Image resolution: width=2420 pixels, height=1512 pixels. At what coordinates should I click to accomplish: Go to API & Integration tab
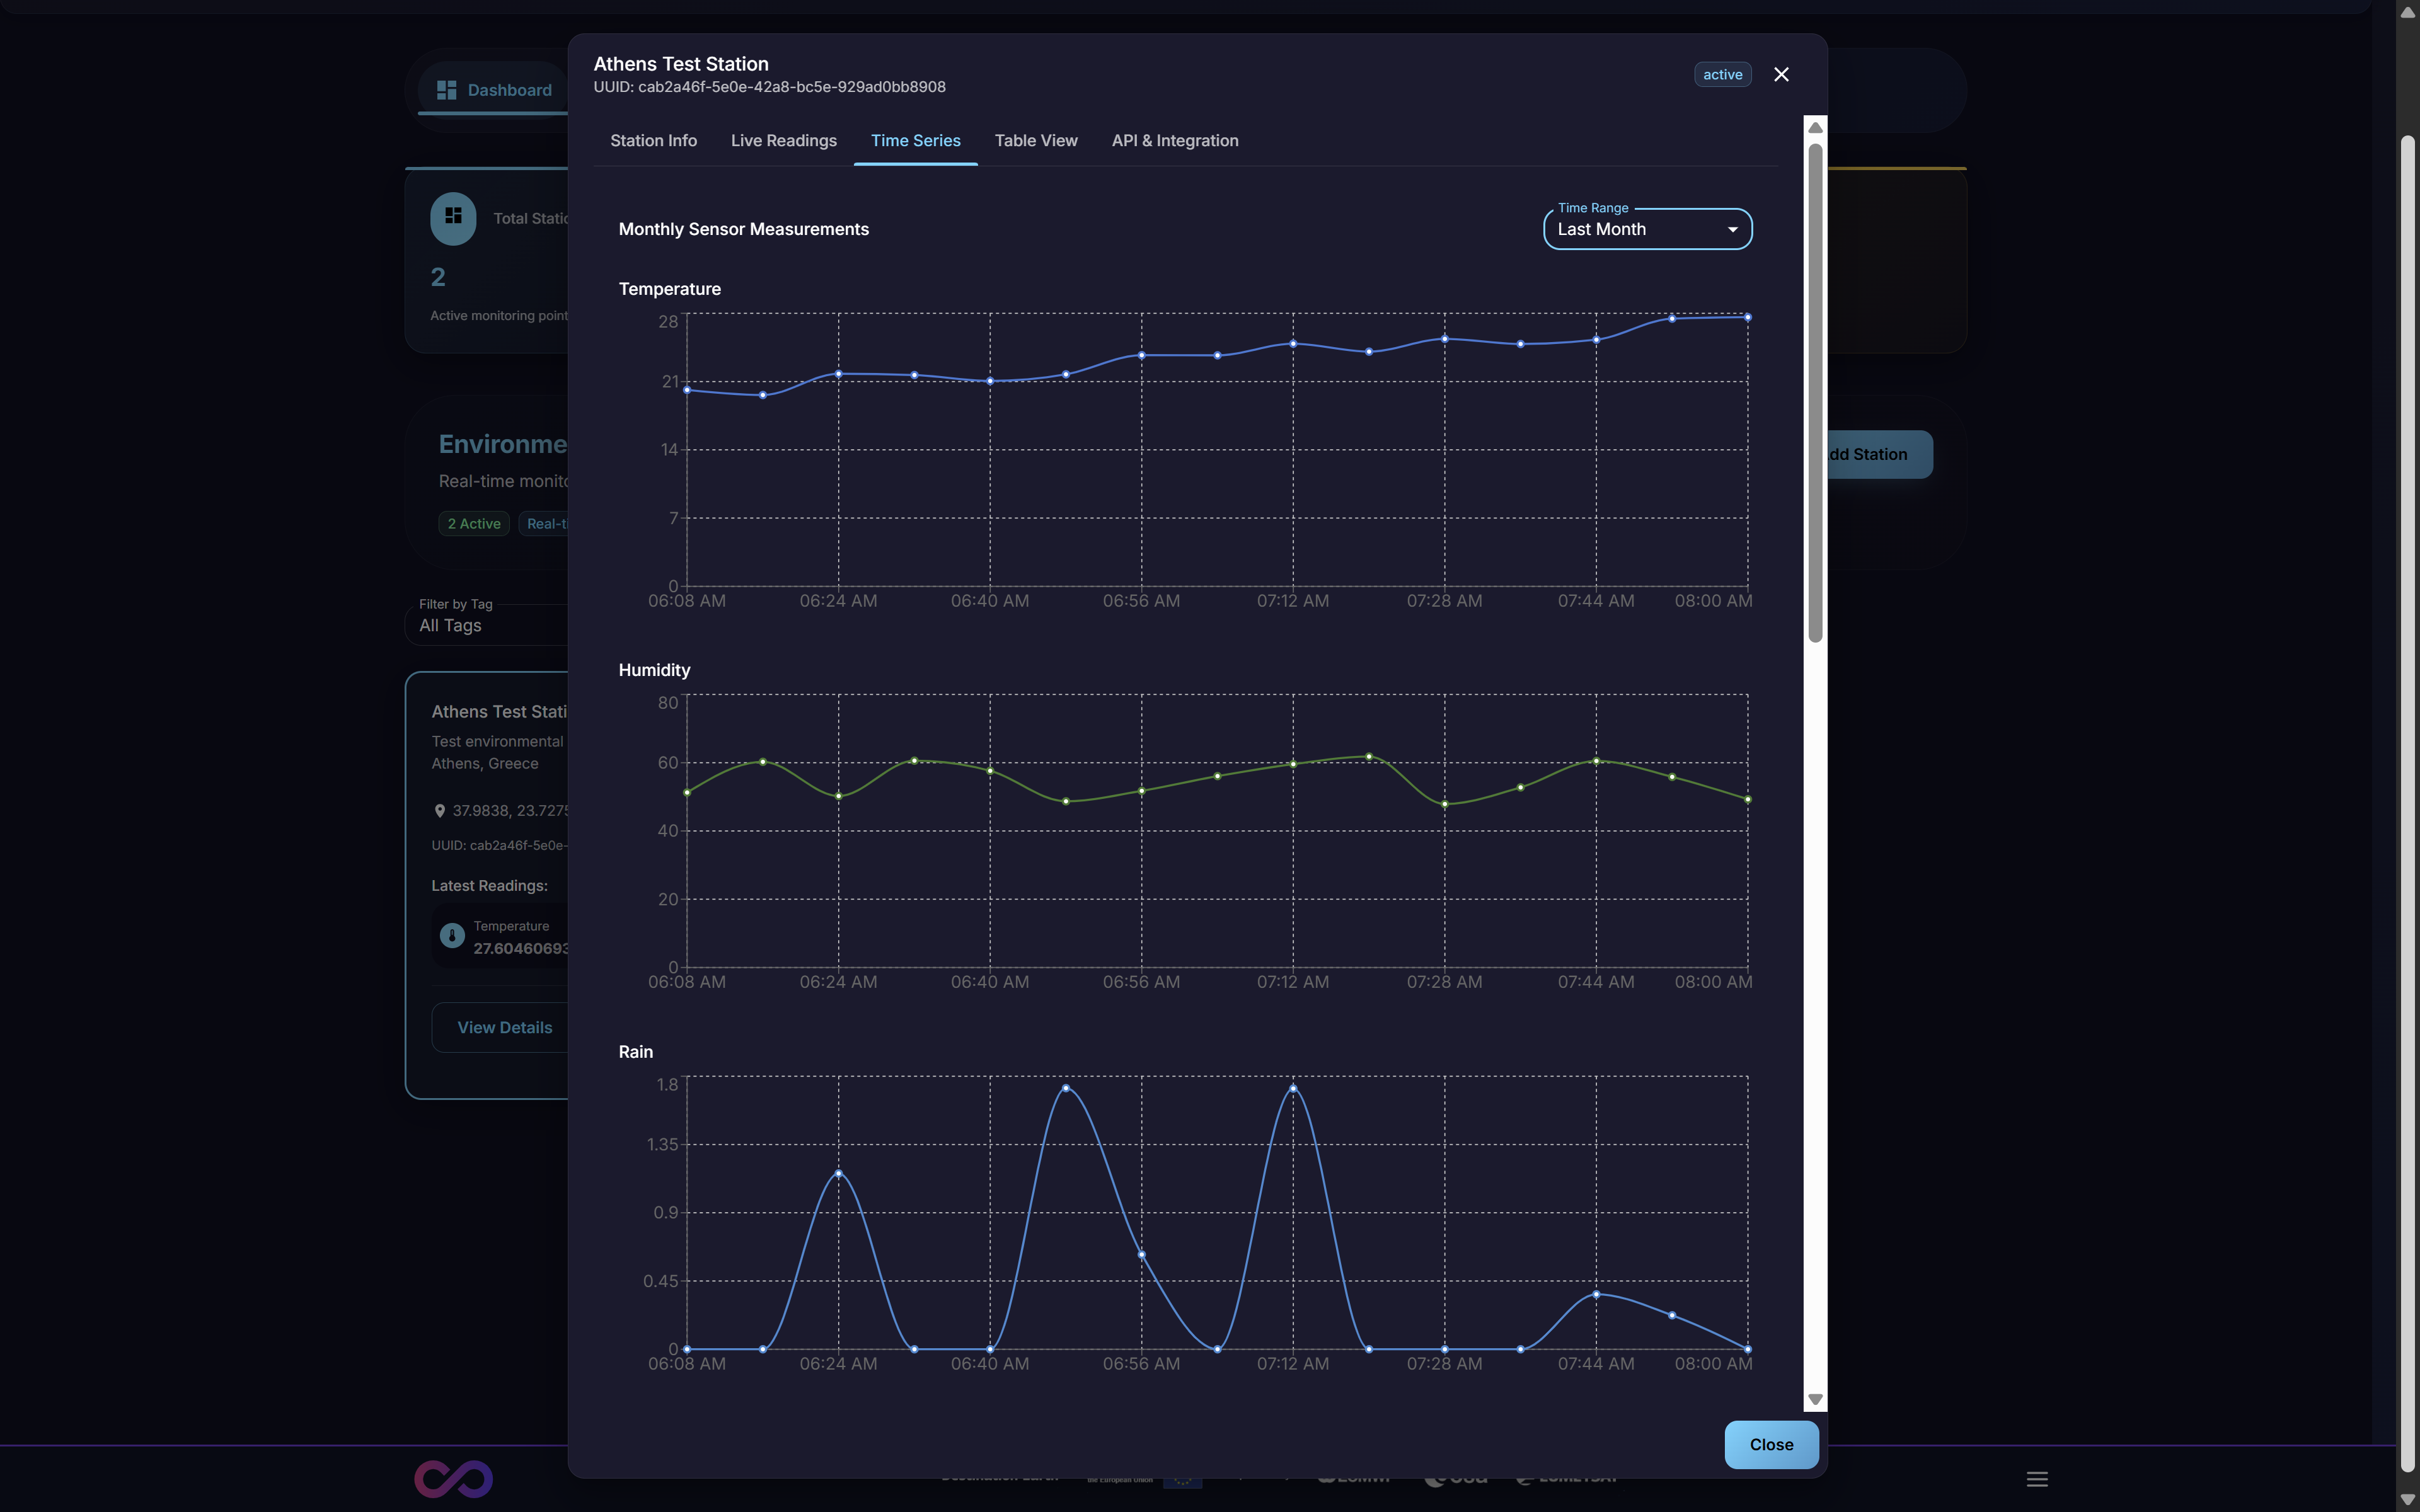tap(1174, 141)
